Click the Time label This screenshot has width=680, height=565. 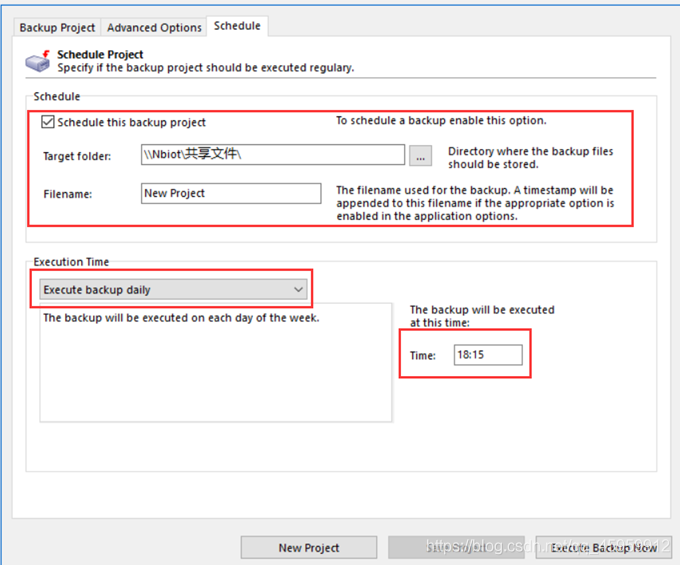click(423, 356)
